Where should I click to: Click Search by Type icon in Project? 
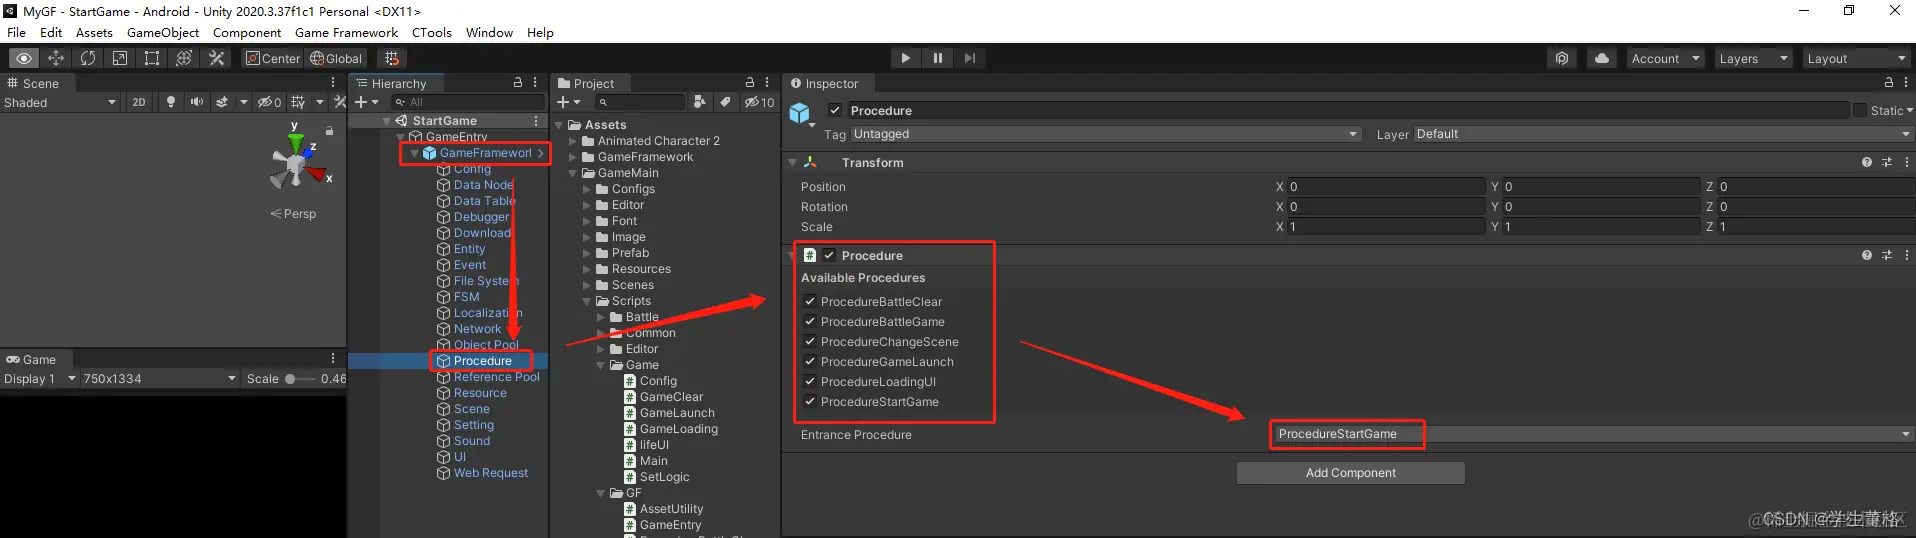point(699,102)
